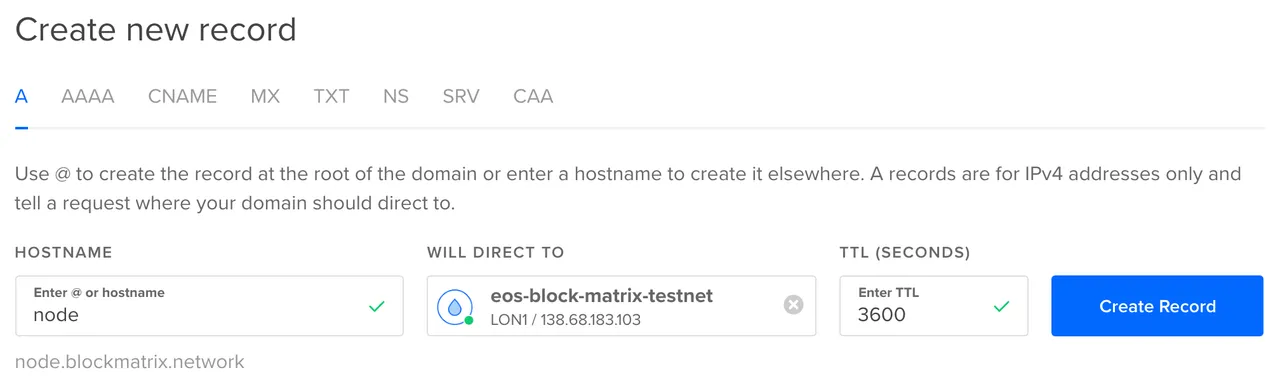Click the LON1 / 138.68.183.103 address text

[x=566, y=320]
